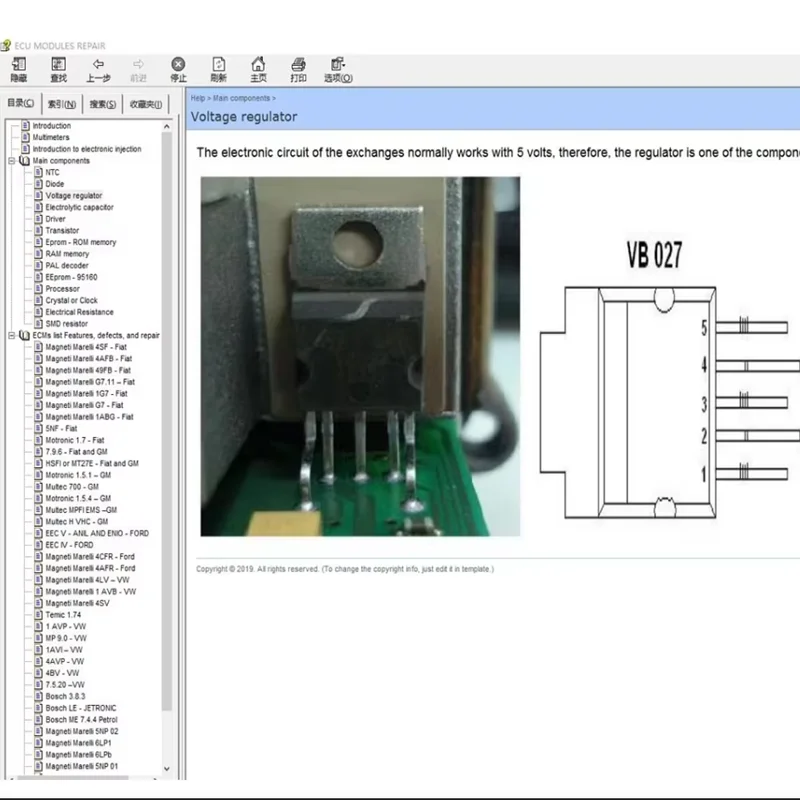Viewport: 800px width, 800px height.
Task: Open the SMD resistor topic
Action: coord(66,323)
